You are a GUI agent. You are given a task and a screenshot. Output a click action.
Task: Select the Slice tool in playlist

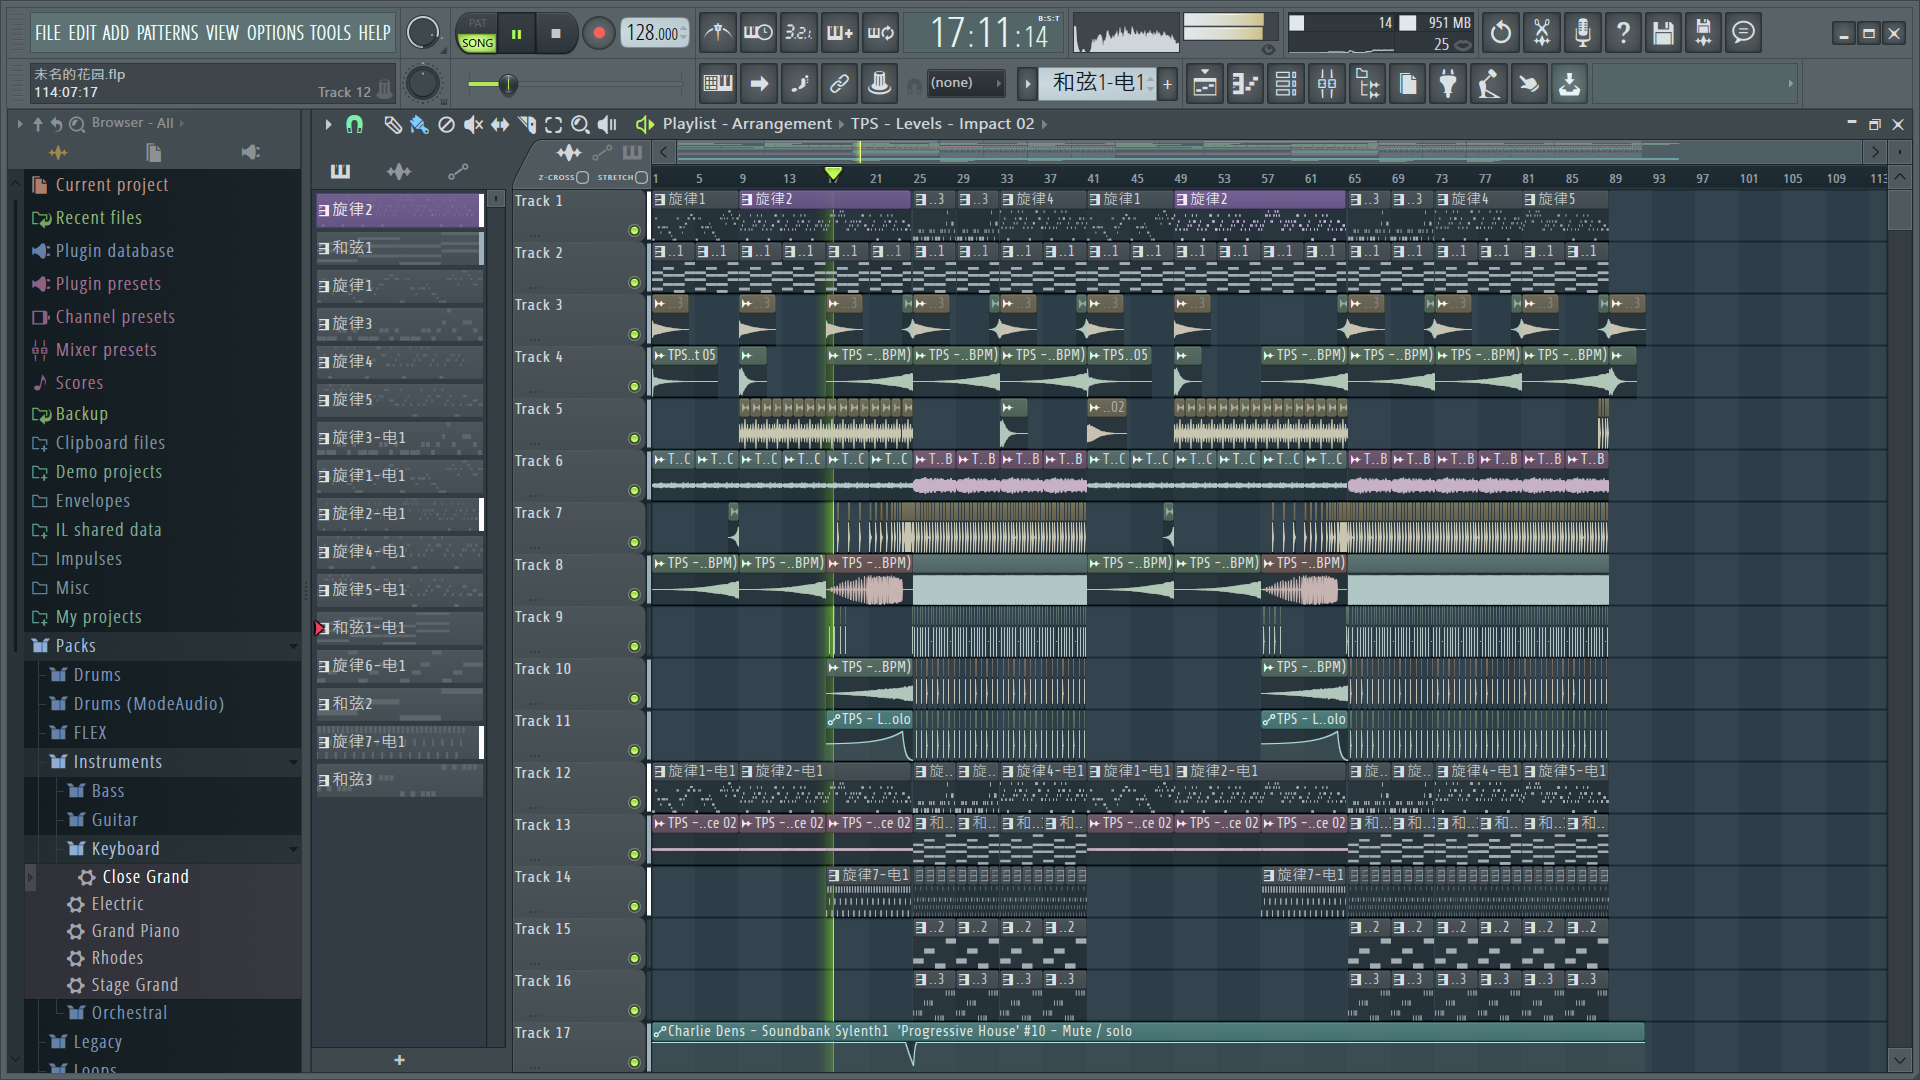pos(527,124)
